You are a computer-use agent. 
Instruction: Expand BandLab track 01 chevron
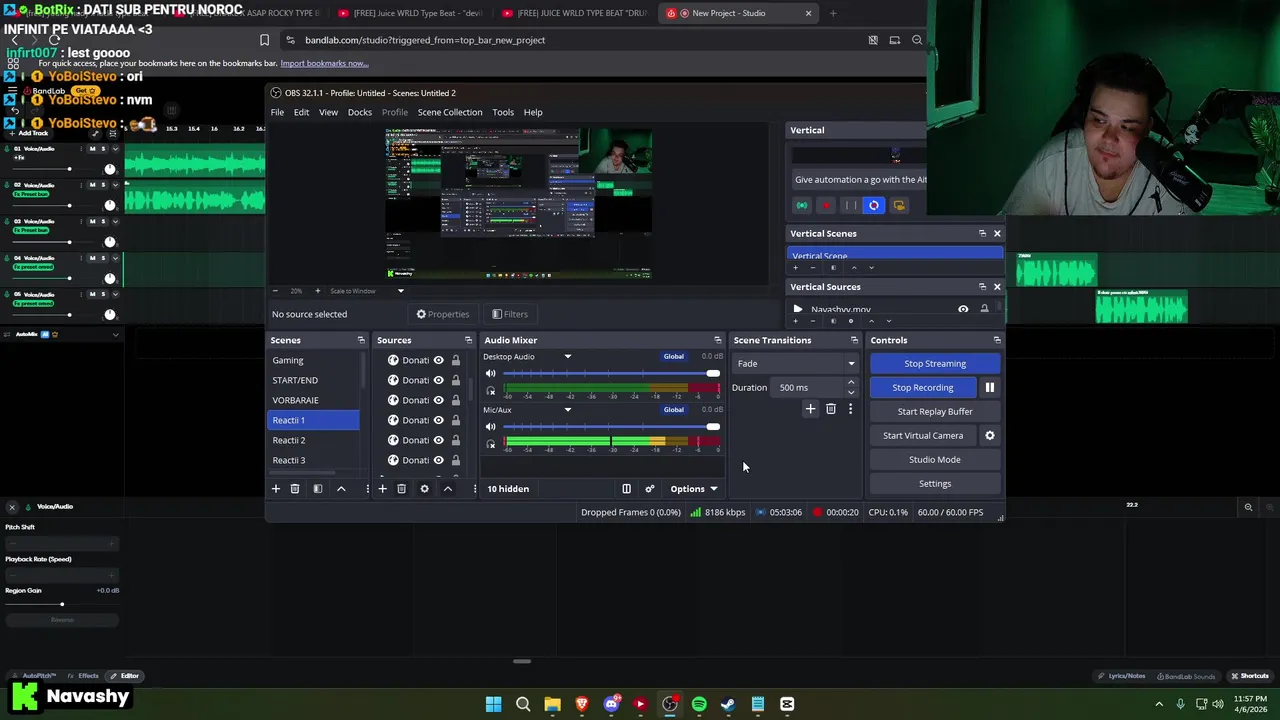tap(115, 148)
